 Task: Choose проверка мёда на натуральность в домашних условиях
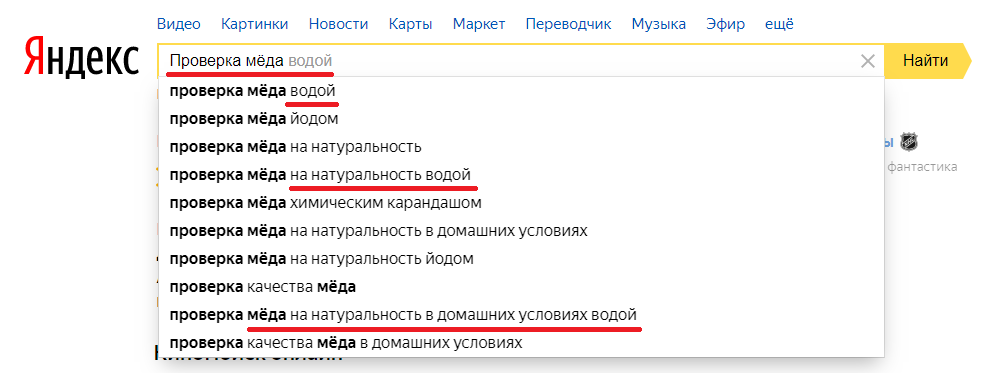[521, 231]
